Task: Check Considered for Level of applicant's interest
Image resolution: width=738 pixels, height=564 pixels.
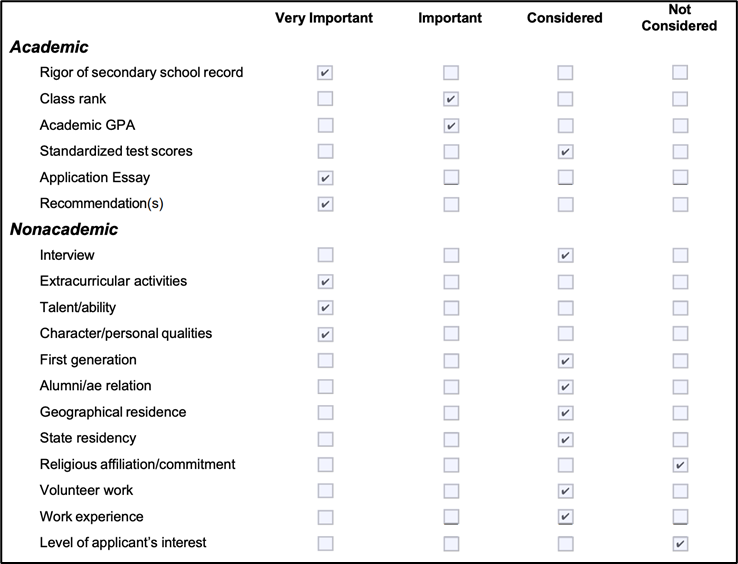Action: click(x=565, y=543)
